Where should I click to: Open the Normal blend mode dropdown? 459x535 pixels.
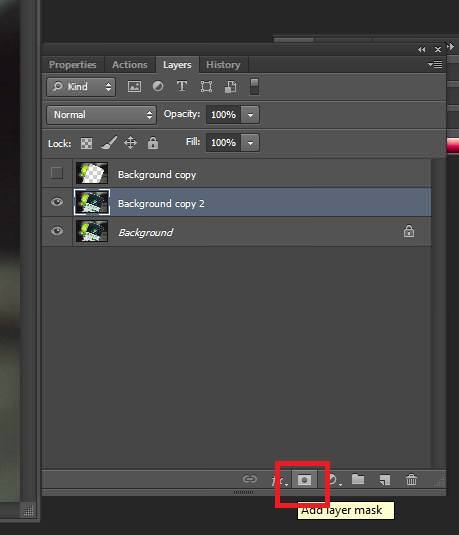pos(102,115)
